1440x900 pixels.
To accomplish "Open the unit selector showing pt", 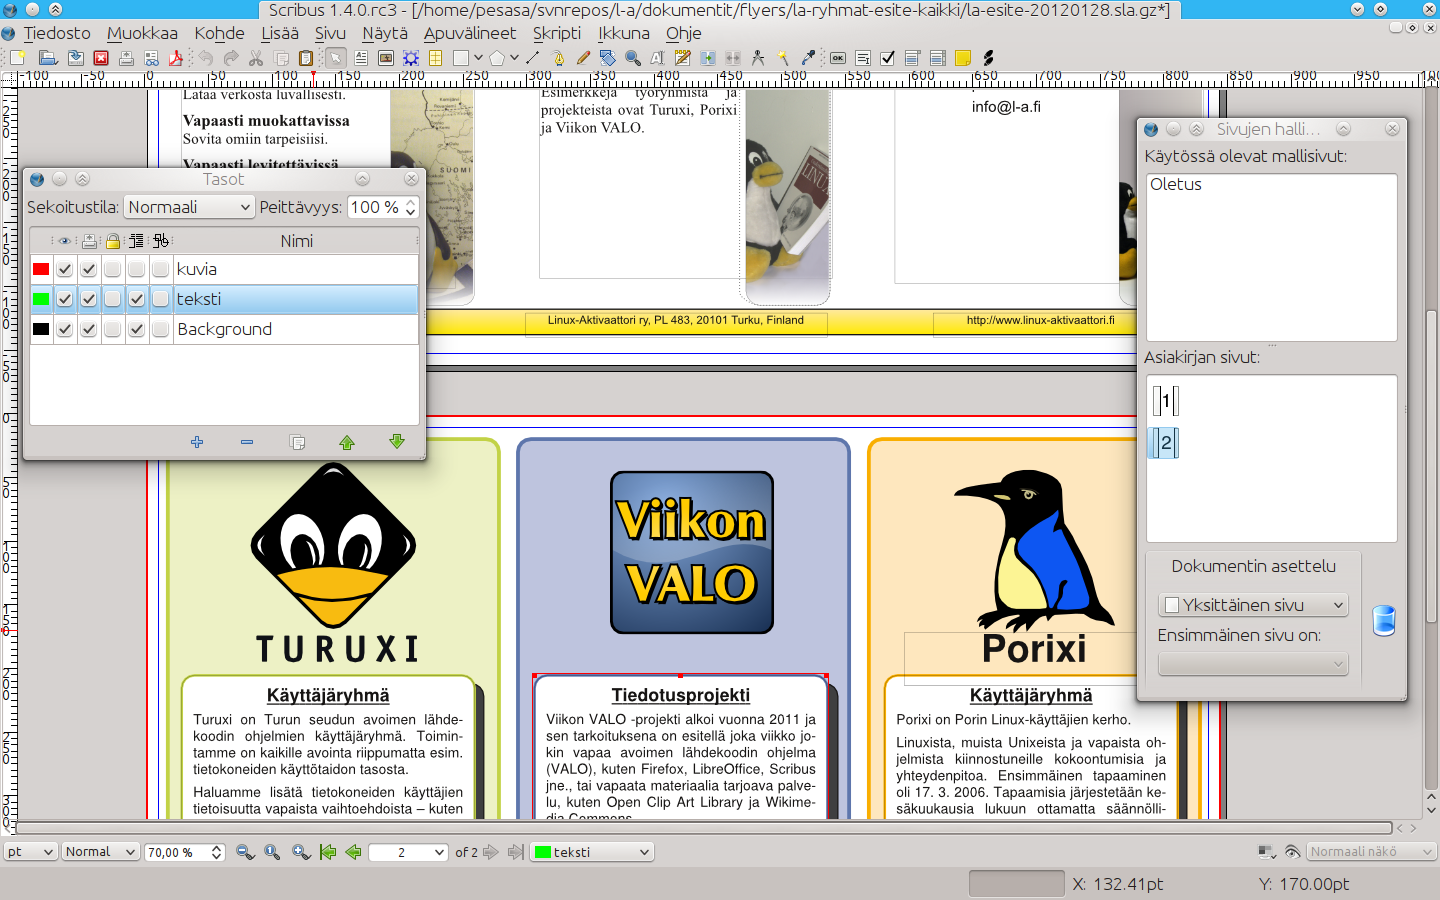I will click(30, 852).
